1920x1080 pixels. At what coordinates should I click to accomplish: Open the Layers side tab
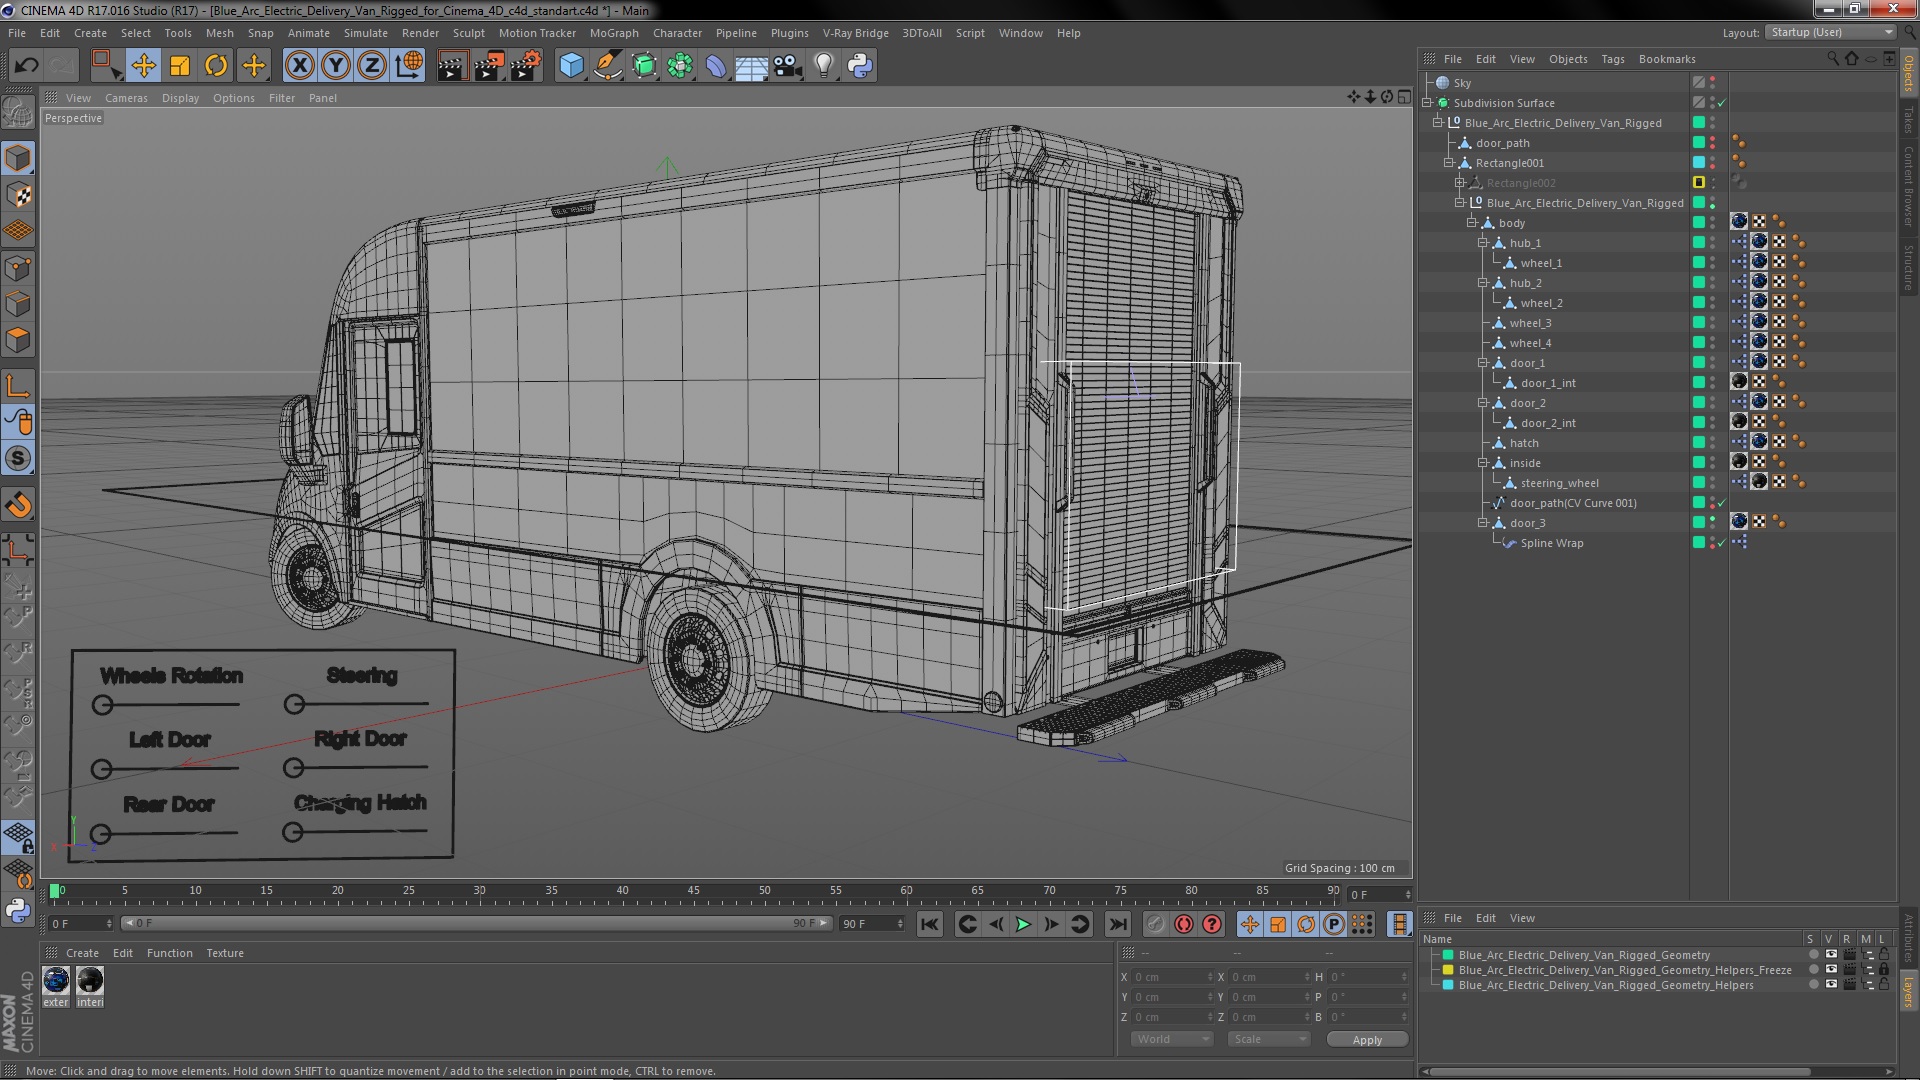[x=1908, y=992]
